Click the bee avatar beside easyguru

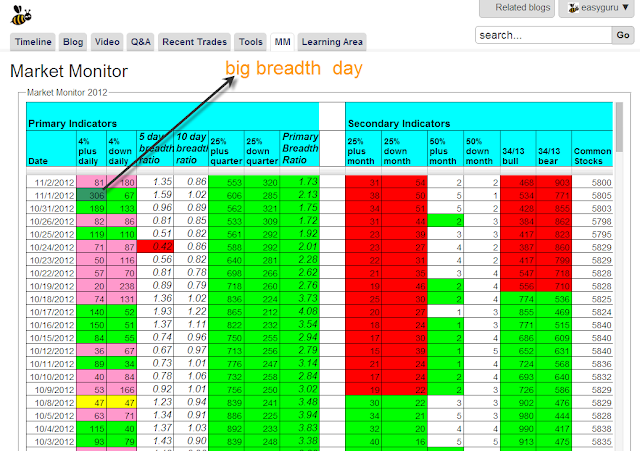573,8
